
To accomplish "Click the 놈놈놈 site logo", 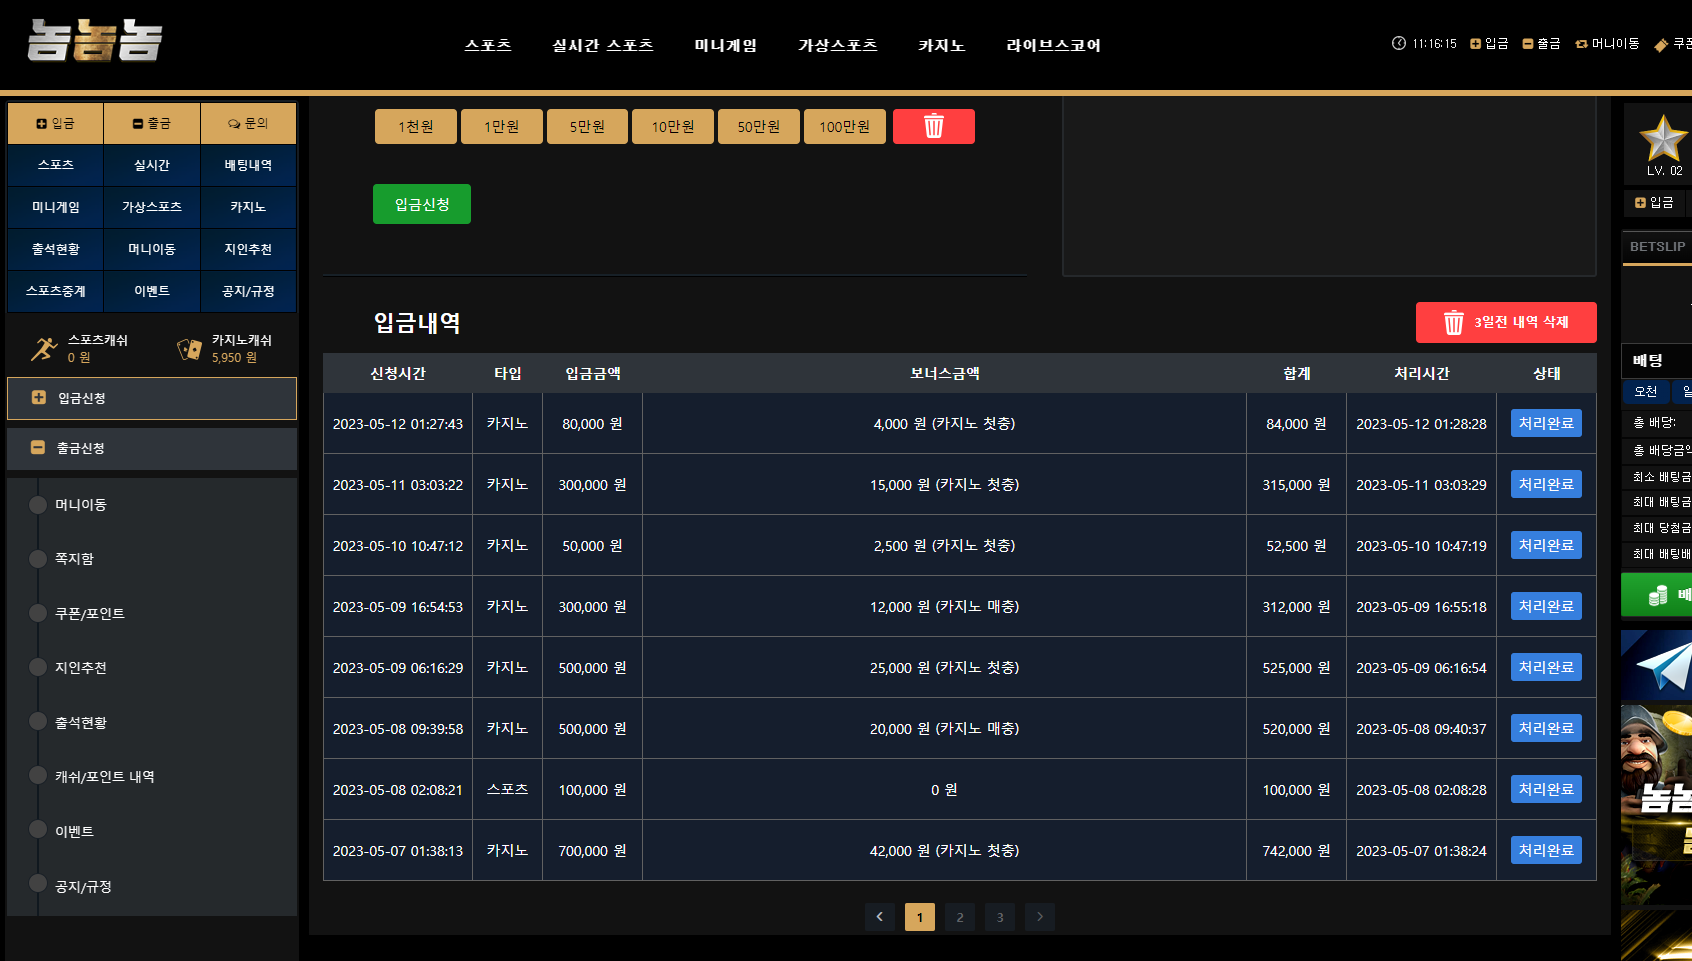I will coord(95,42).
